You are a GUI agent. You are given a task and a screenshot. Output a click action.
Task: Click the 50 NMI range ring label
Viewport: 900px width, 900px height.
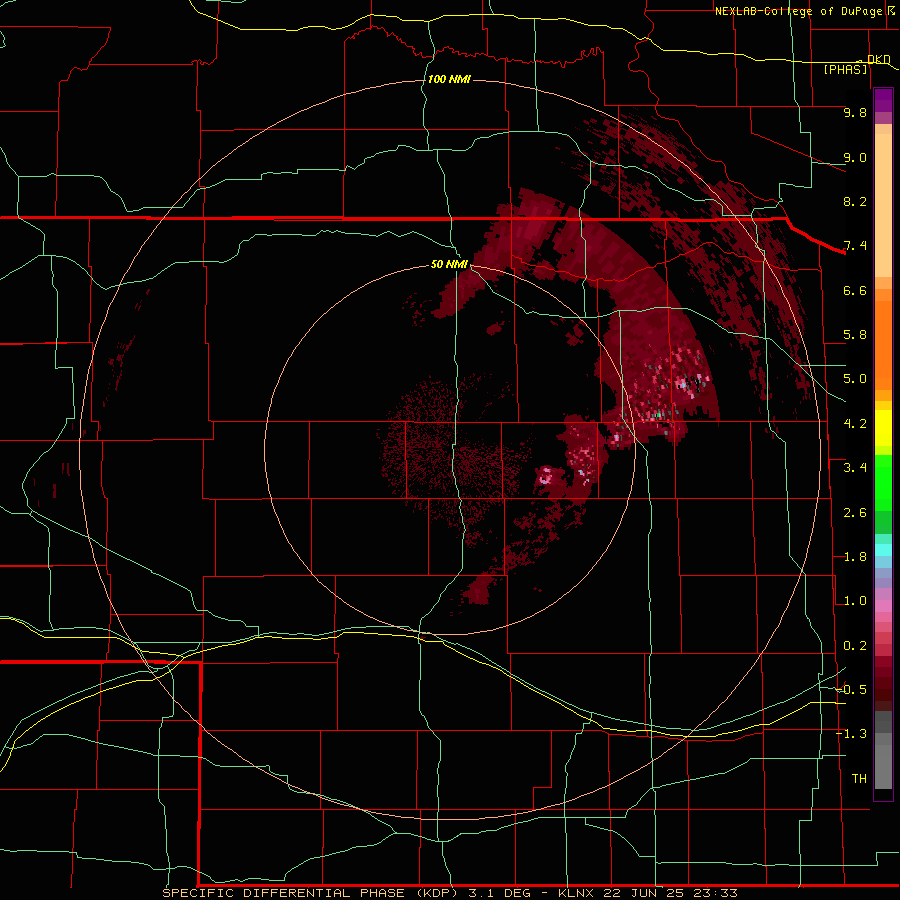point(449,264)
